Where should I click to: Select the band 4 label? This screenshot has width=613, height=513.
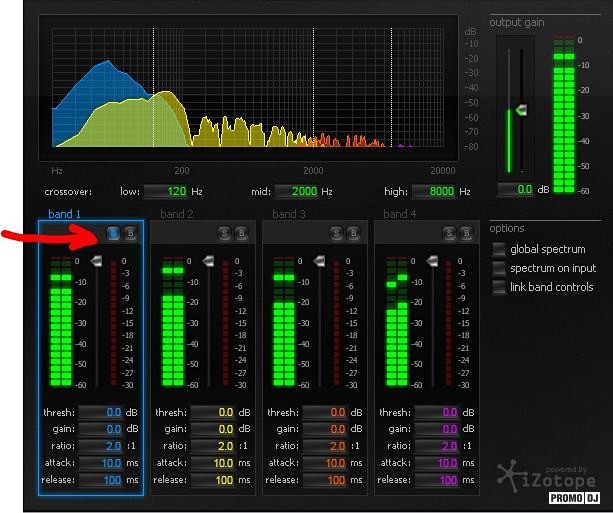[400, 214]
